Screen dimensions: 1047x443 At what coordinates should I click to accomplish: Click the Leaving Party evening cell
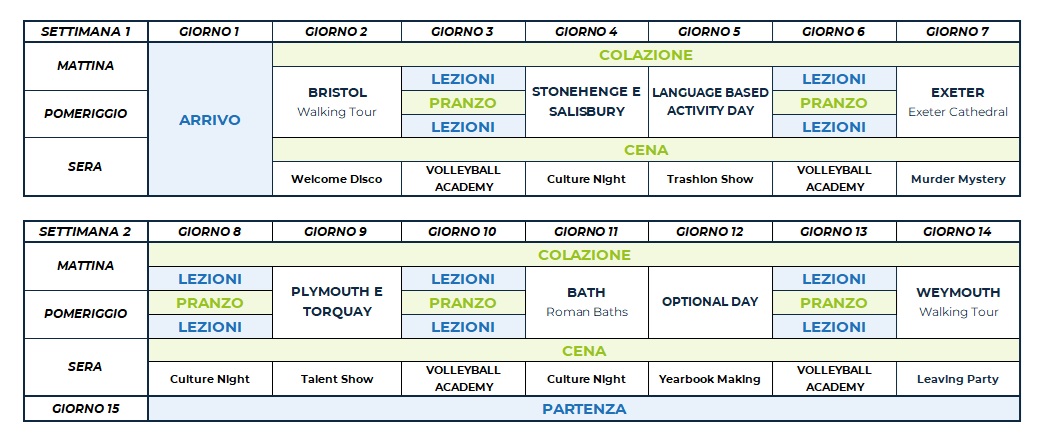[958, 379]
